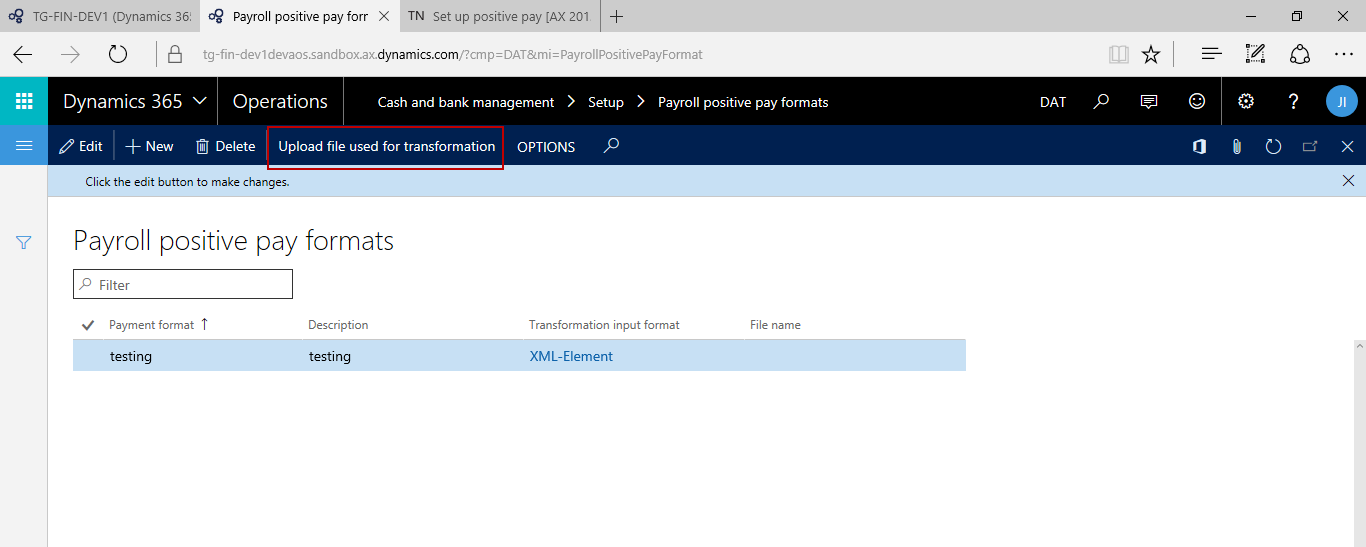
Task: Expand the Dynamics 365 dropdown chevron
Action: [x=199, y=101]
